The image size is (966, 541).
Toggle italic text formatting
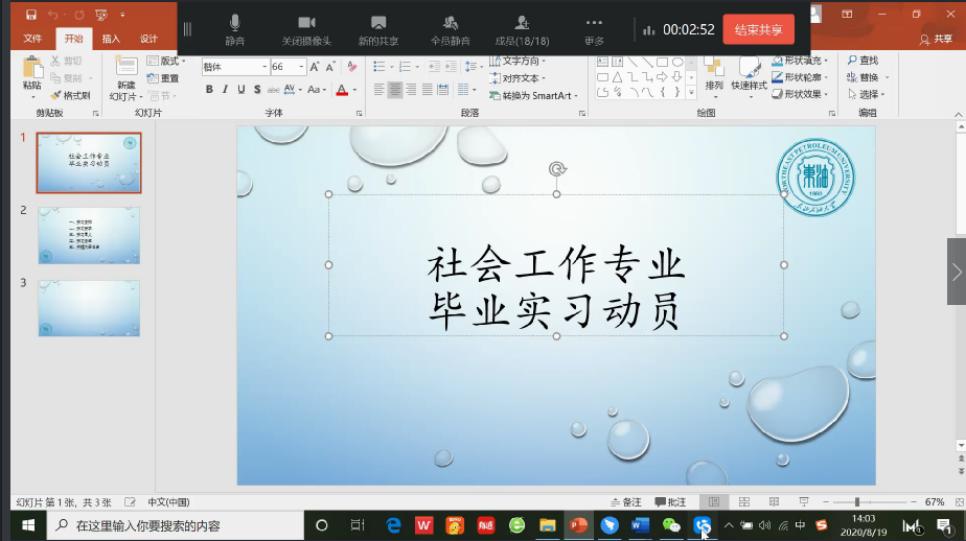tap(225, 89)
